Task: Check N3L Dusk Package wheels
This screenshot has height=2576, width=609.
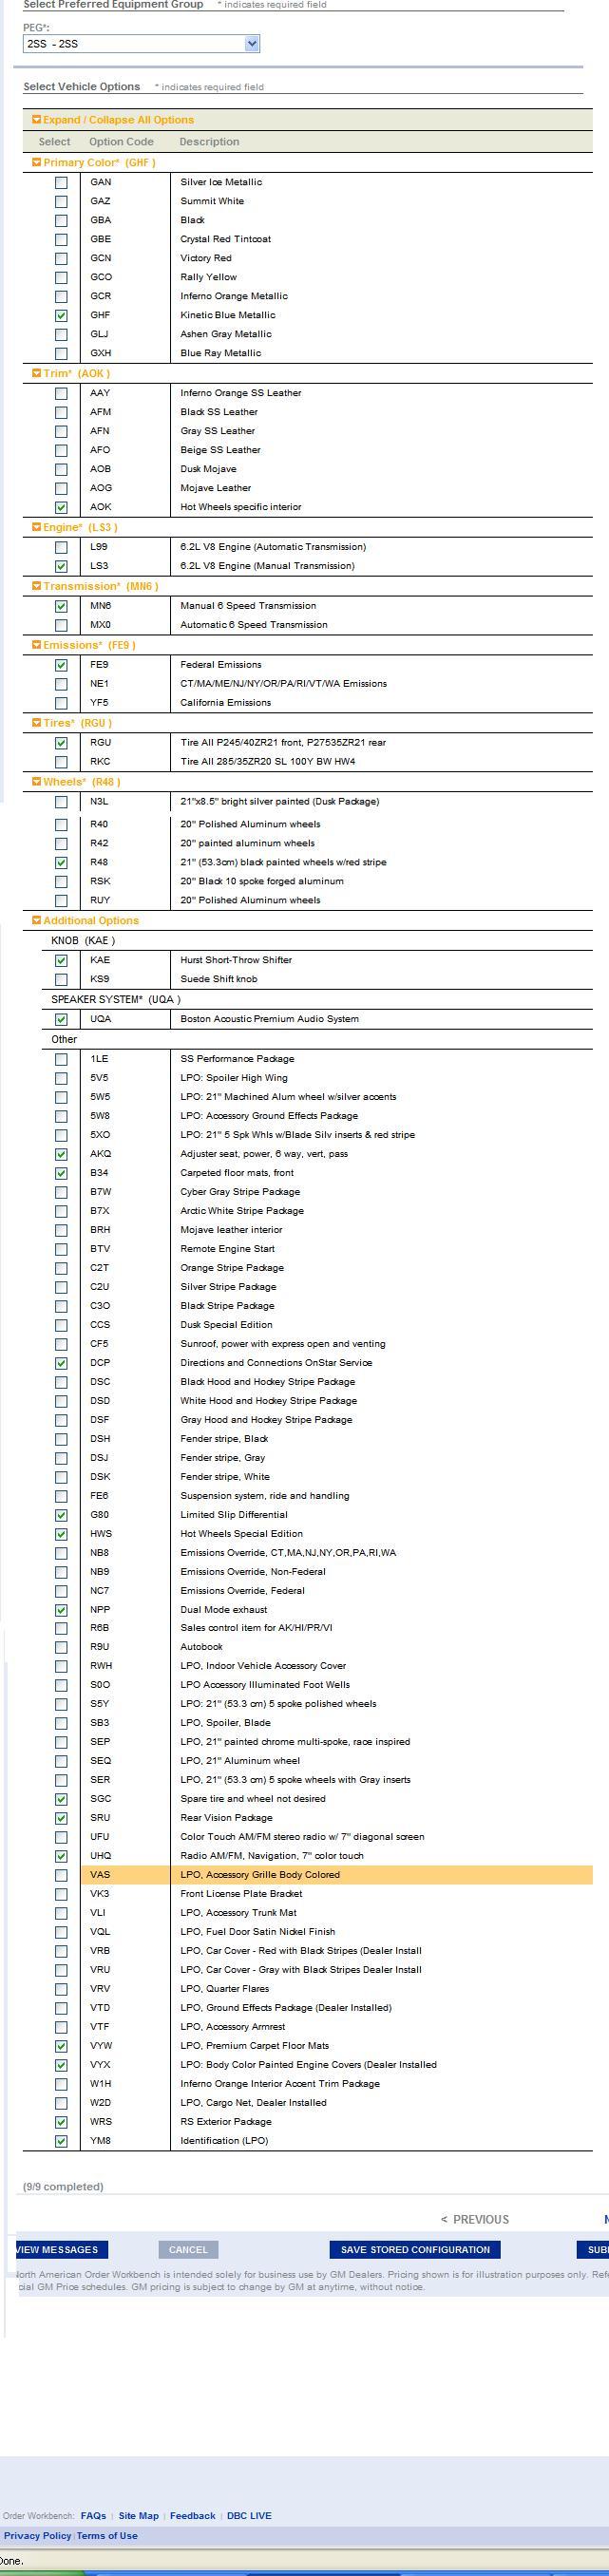Action: pos(61,802)
